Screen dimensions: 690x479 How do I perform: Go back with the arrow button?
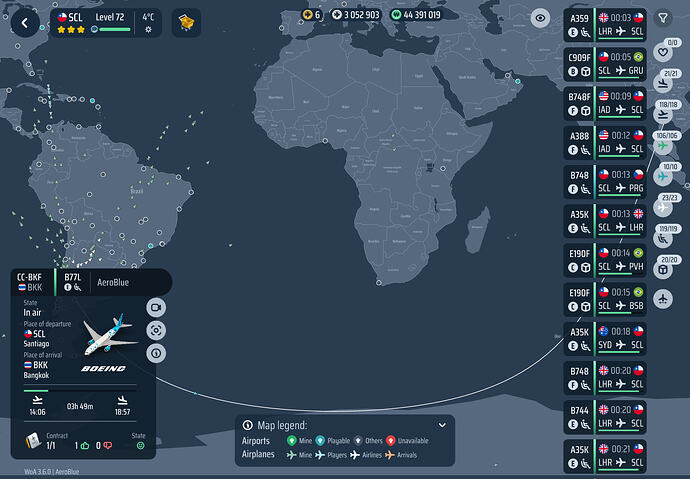tap(25, 23)
